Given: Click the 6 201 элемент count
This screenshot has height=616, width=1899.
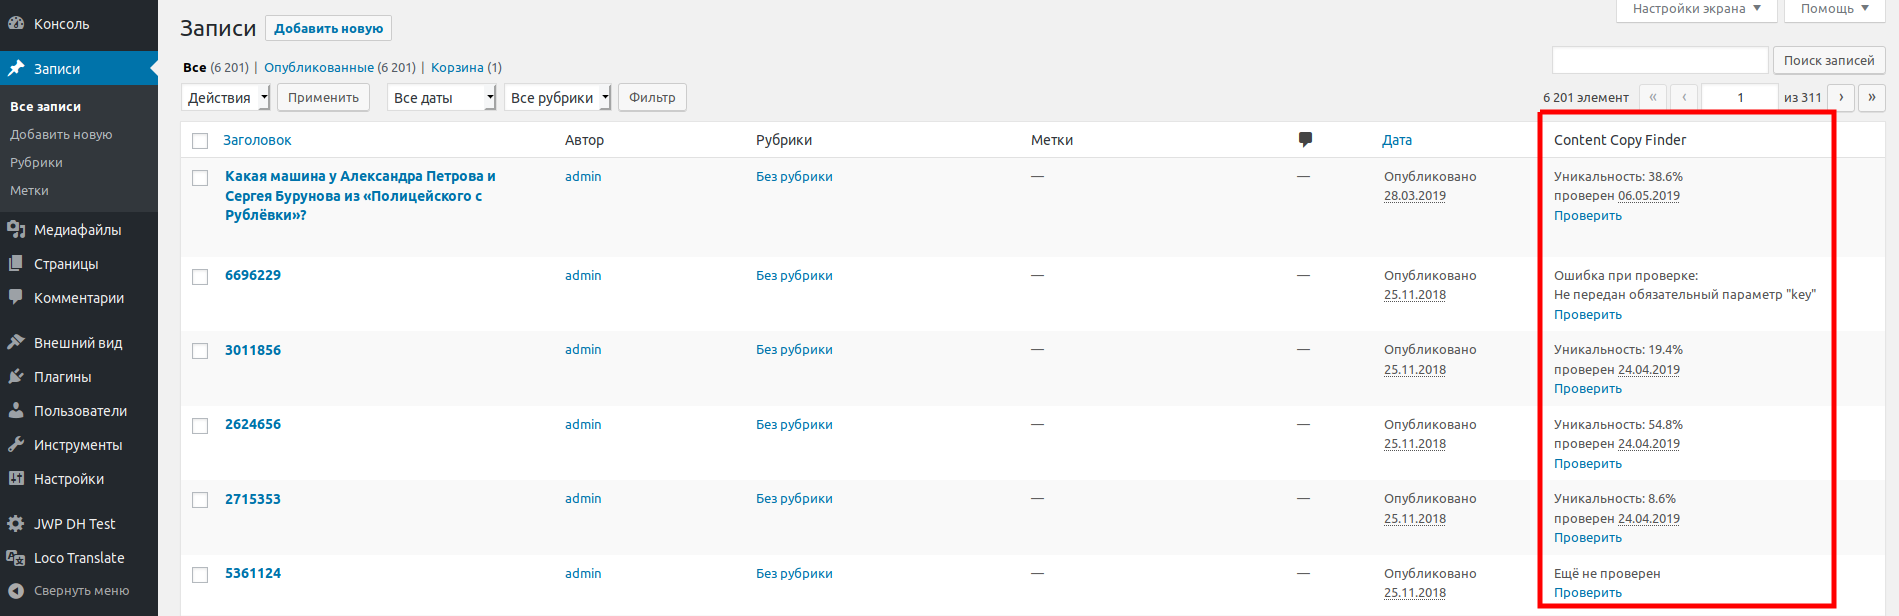Looking at the screenshot, I should (1586, 97).
